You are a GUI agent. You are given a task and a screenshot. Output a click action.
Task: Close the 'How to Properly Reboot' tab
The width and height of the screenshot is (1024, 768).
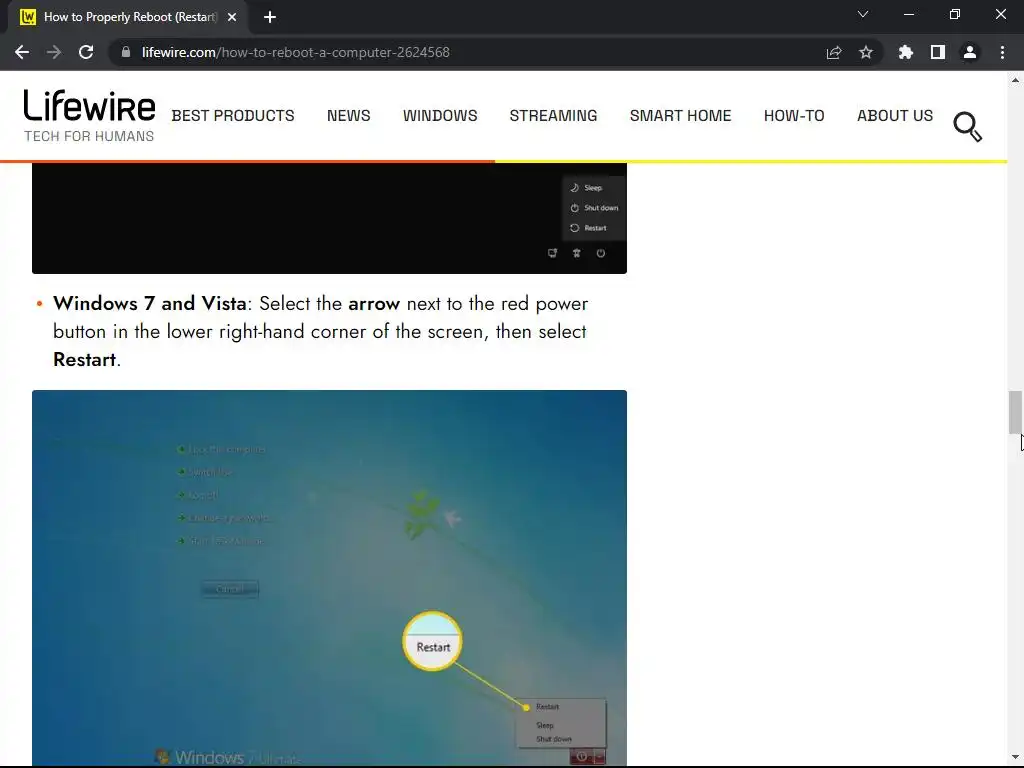point(232,17)
